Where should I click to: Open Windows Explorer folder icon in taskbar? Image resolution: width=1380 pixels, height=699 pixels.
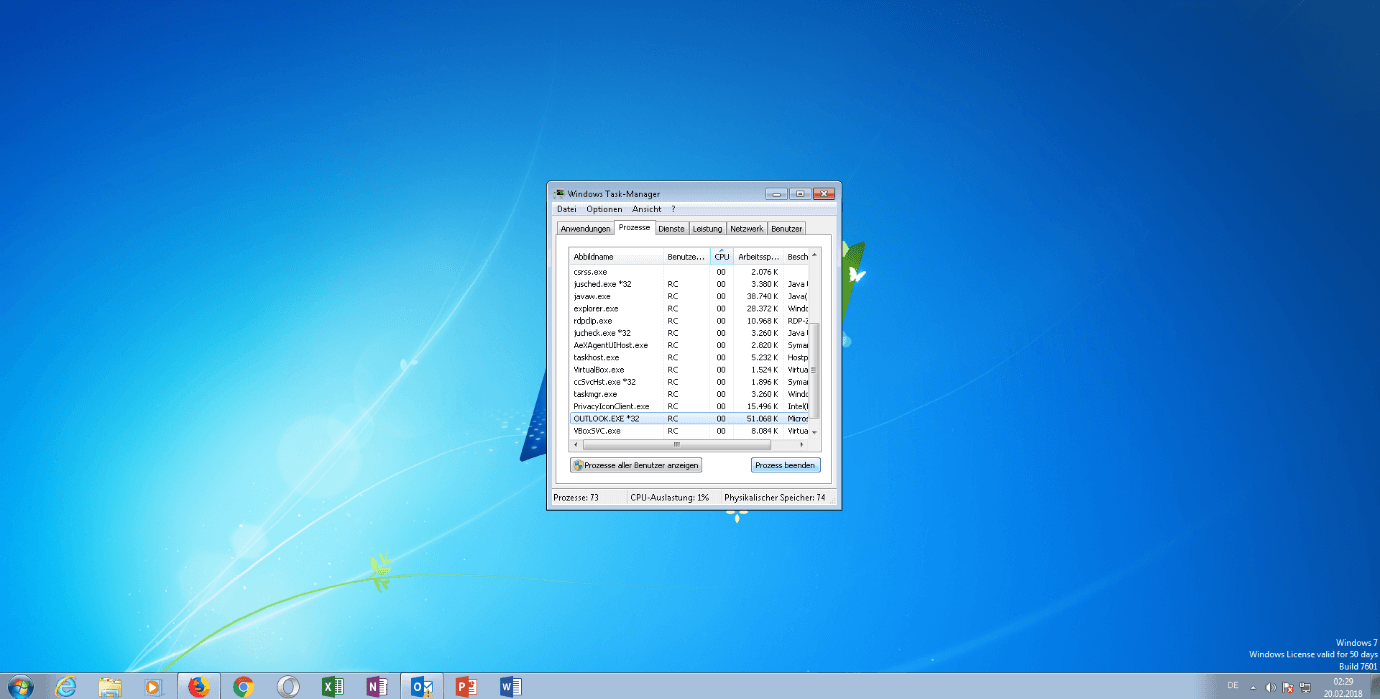110,686
